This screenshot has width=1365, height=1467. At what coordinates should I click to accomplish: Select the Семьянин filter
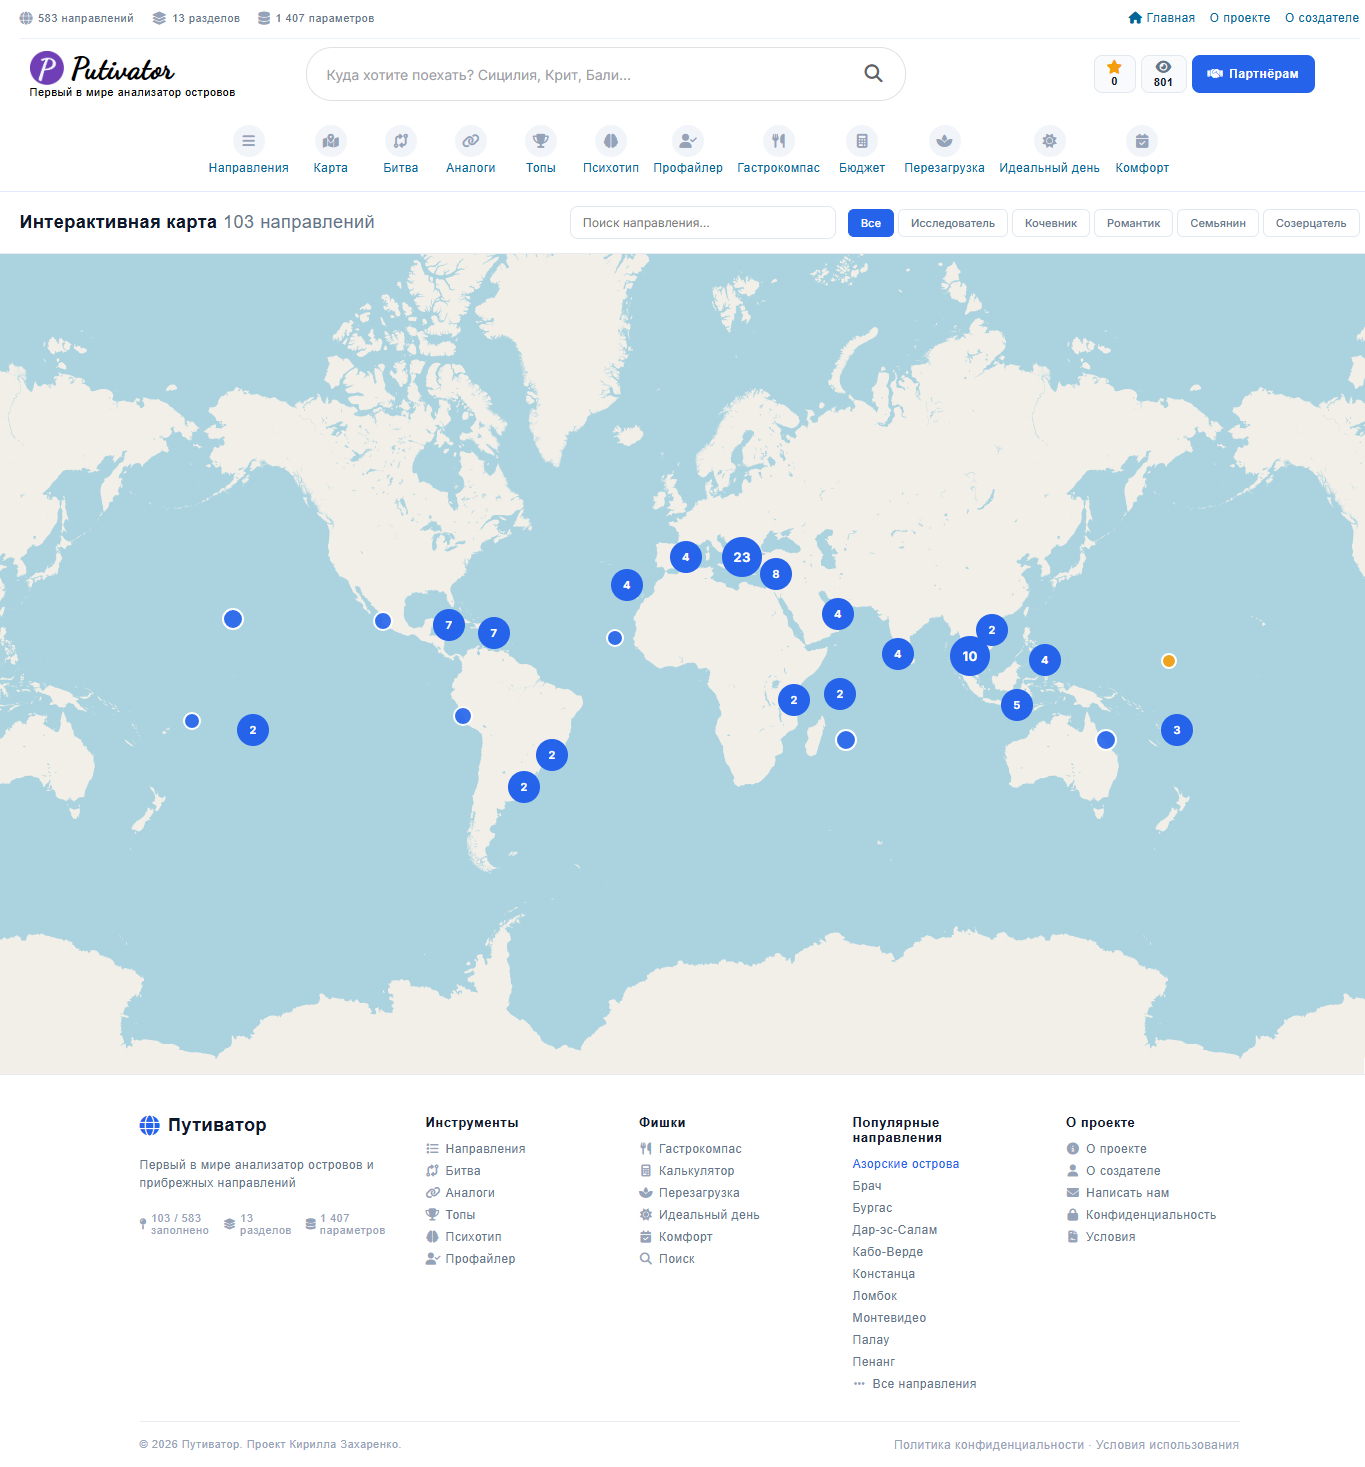(1218, 223)
